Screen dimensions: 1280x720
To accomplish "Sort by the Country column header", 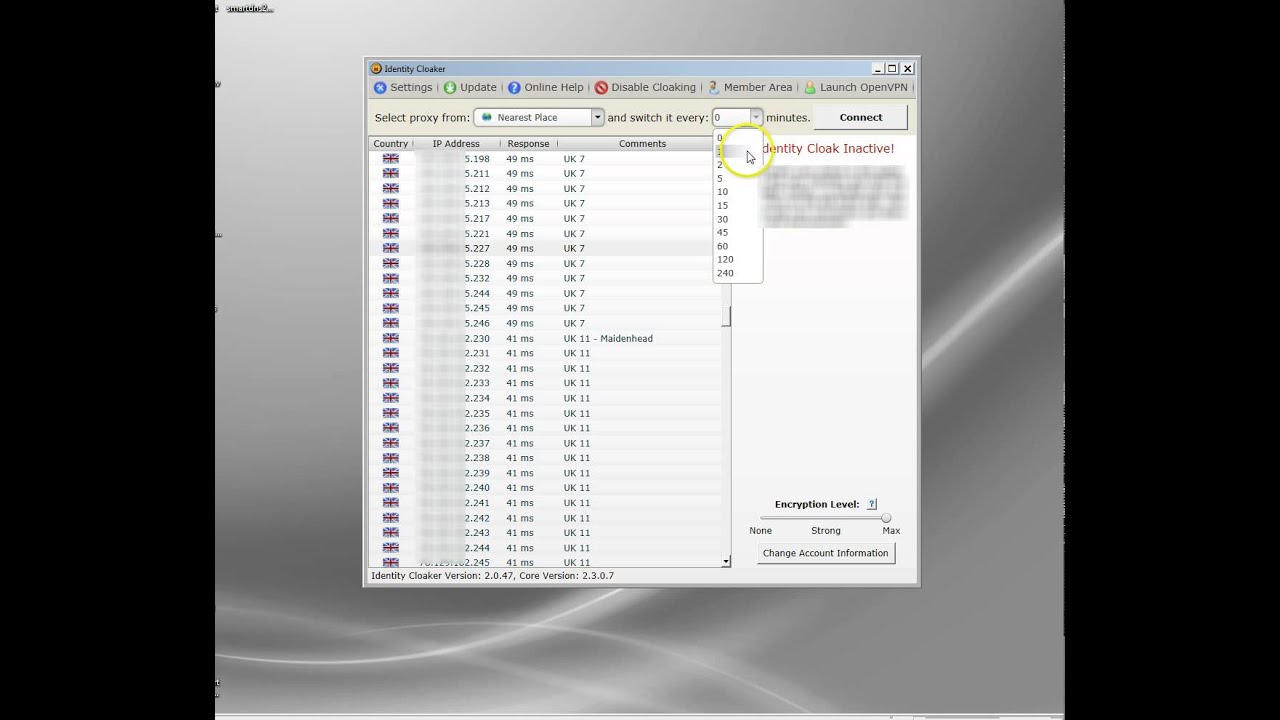I will click(x=390, y=144).
